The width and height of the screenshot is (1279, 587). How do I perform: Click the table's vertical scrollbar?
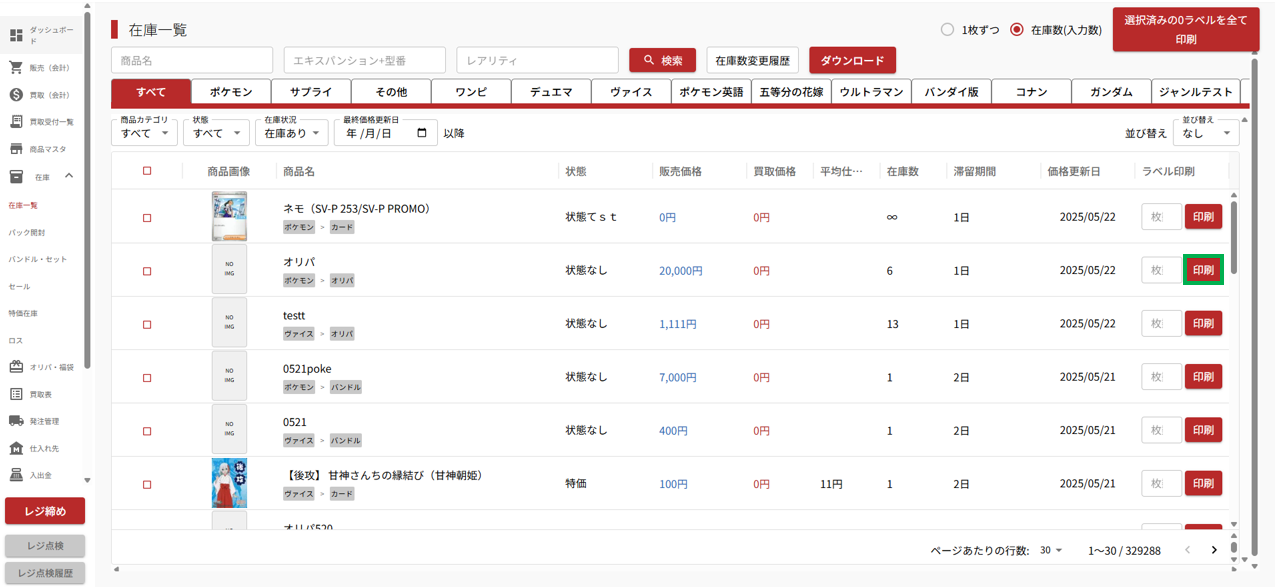click(x=1234, y=237)
